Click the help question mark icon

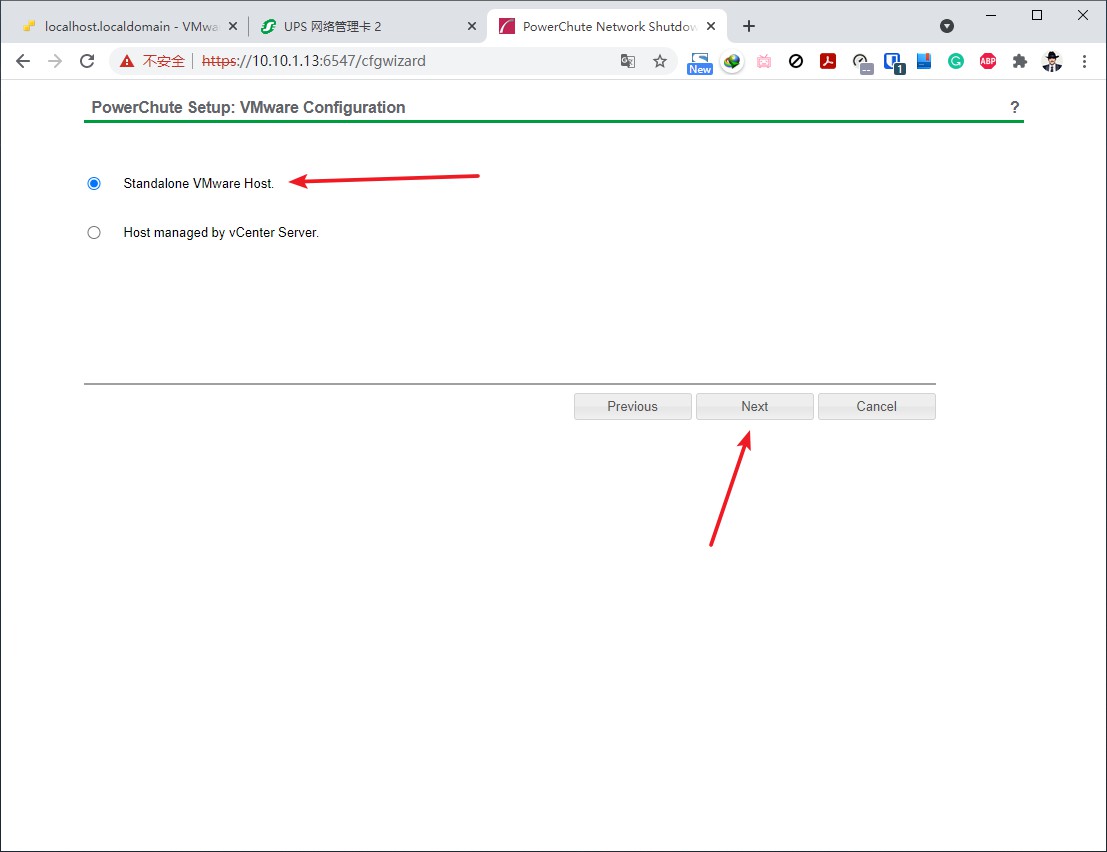(1014, 107)
